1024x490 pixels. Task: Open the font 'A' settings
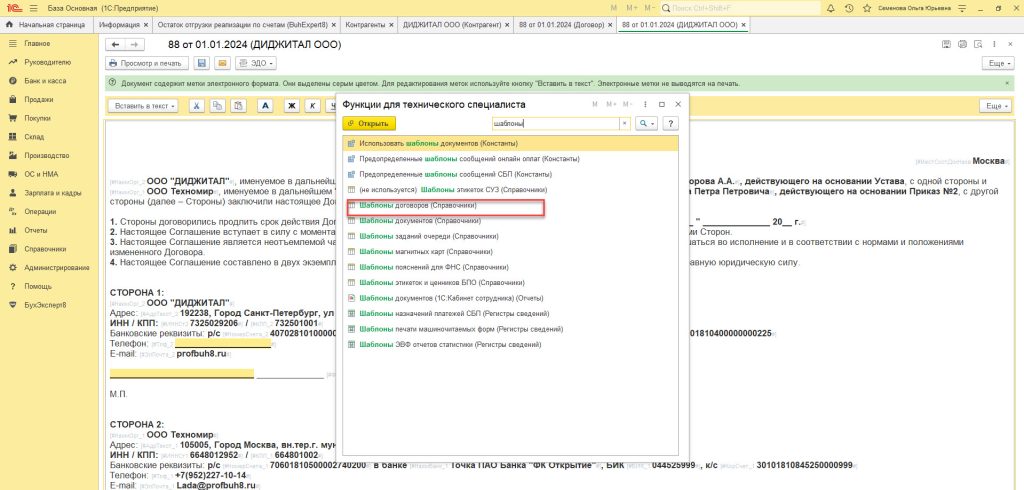click(265, 106)
